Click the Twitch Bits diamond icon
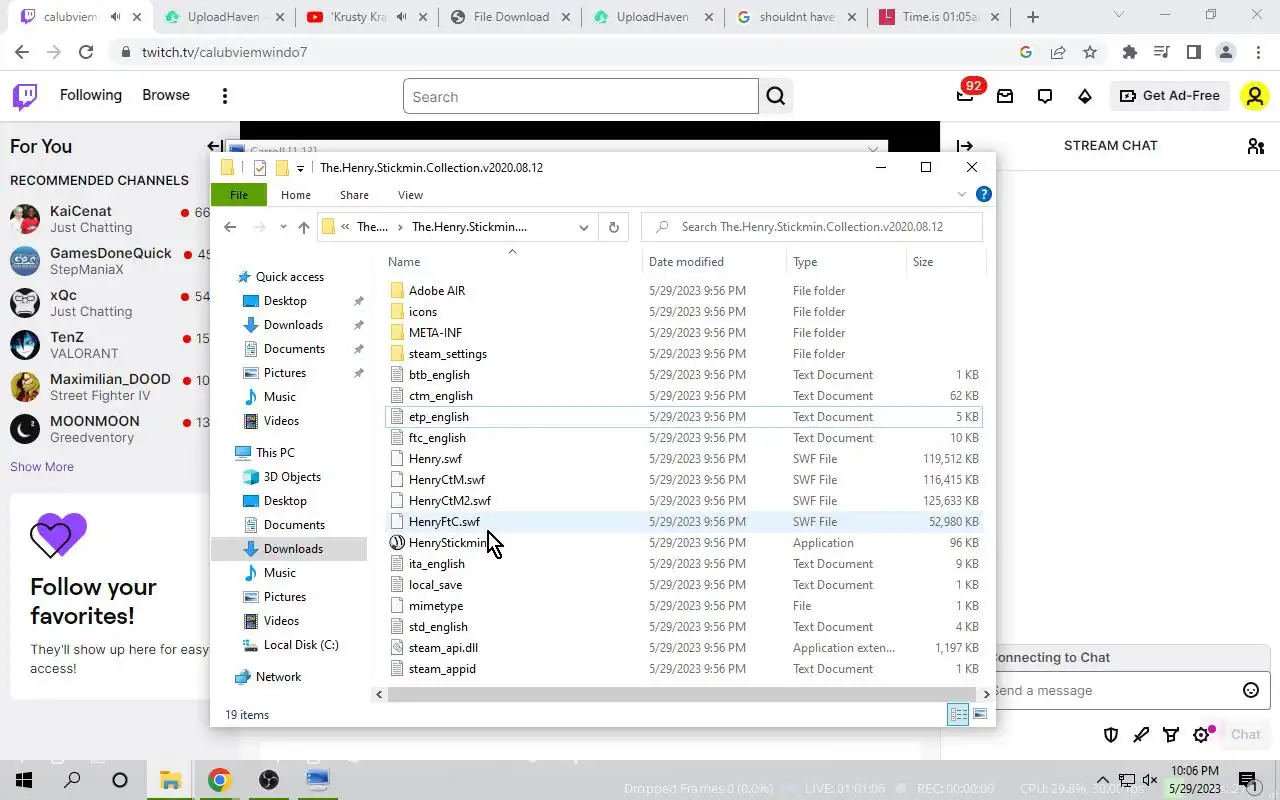Image resolution: width=1280 pixels, height=800 pixels. point(1085,96)
